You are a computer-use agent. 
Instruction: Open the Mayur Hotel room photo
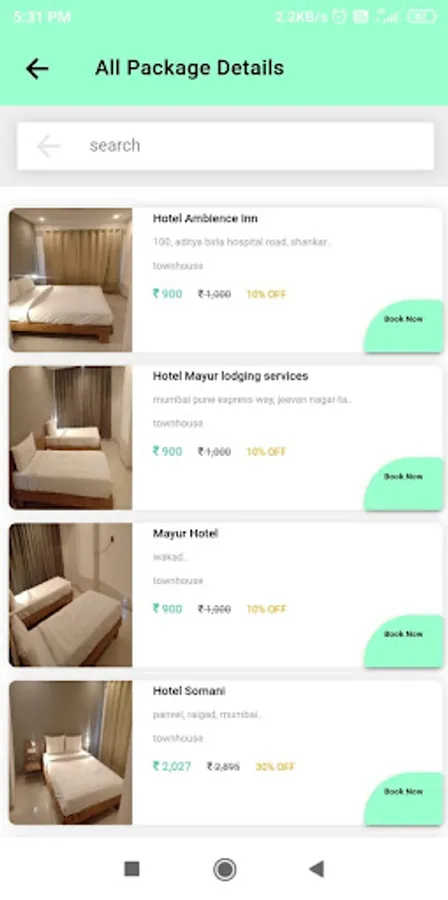click(x=71, y=595)
